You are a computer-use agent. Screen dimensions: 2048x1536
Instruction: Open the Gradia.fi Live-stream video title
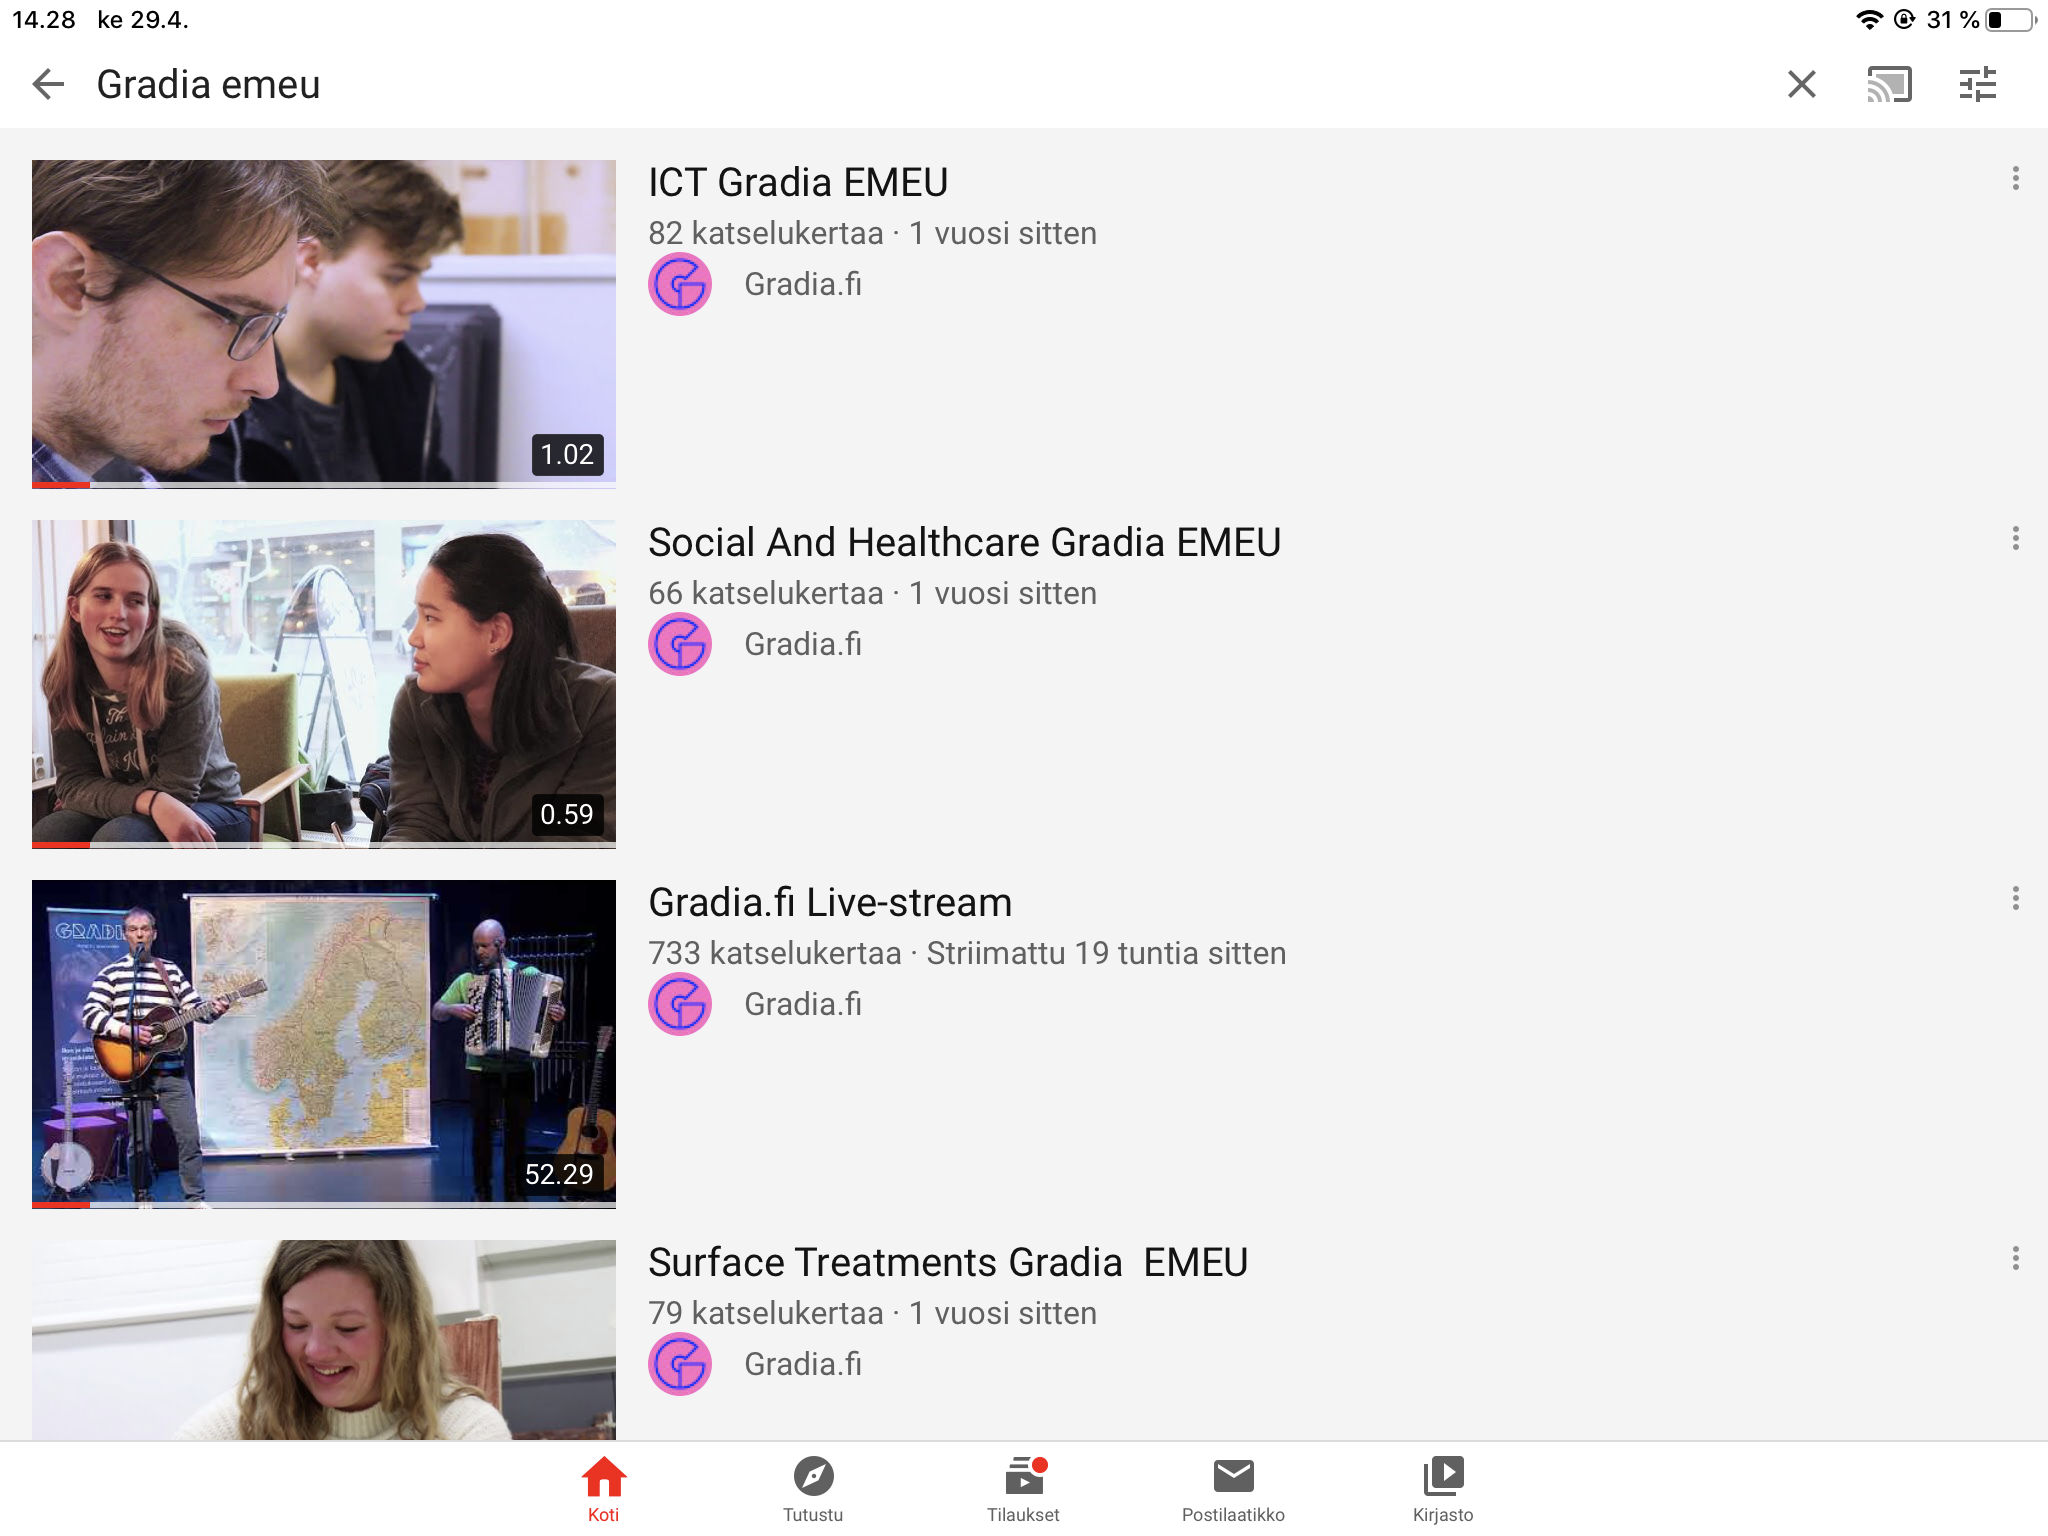(x=830, y=903)
